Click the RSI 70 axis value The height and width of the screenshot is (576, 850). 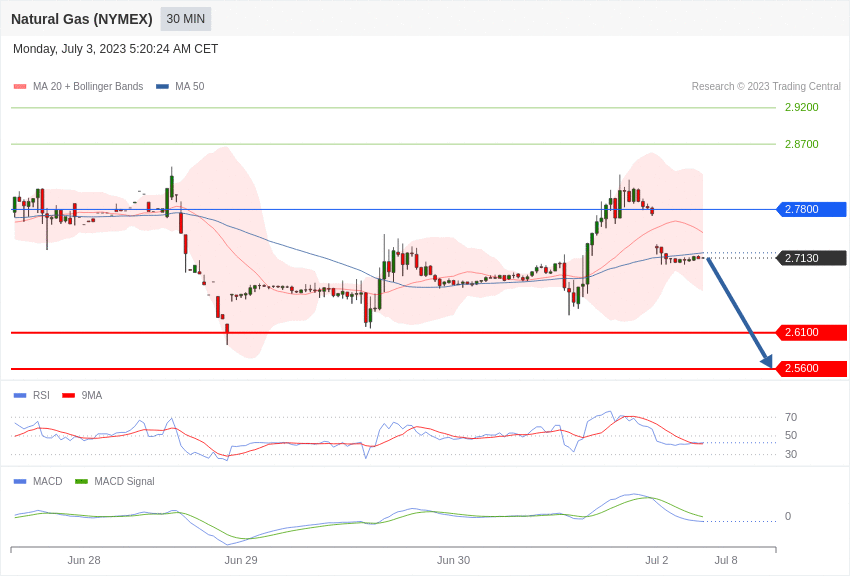pyautogui.click(x=791, y=417)
